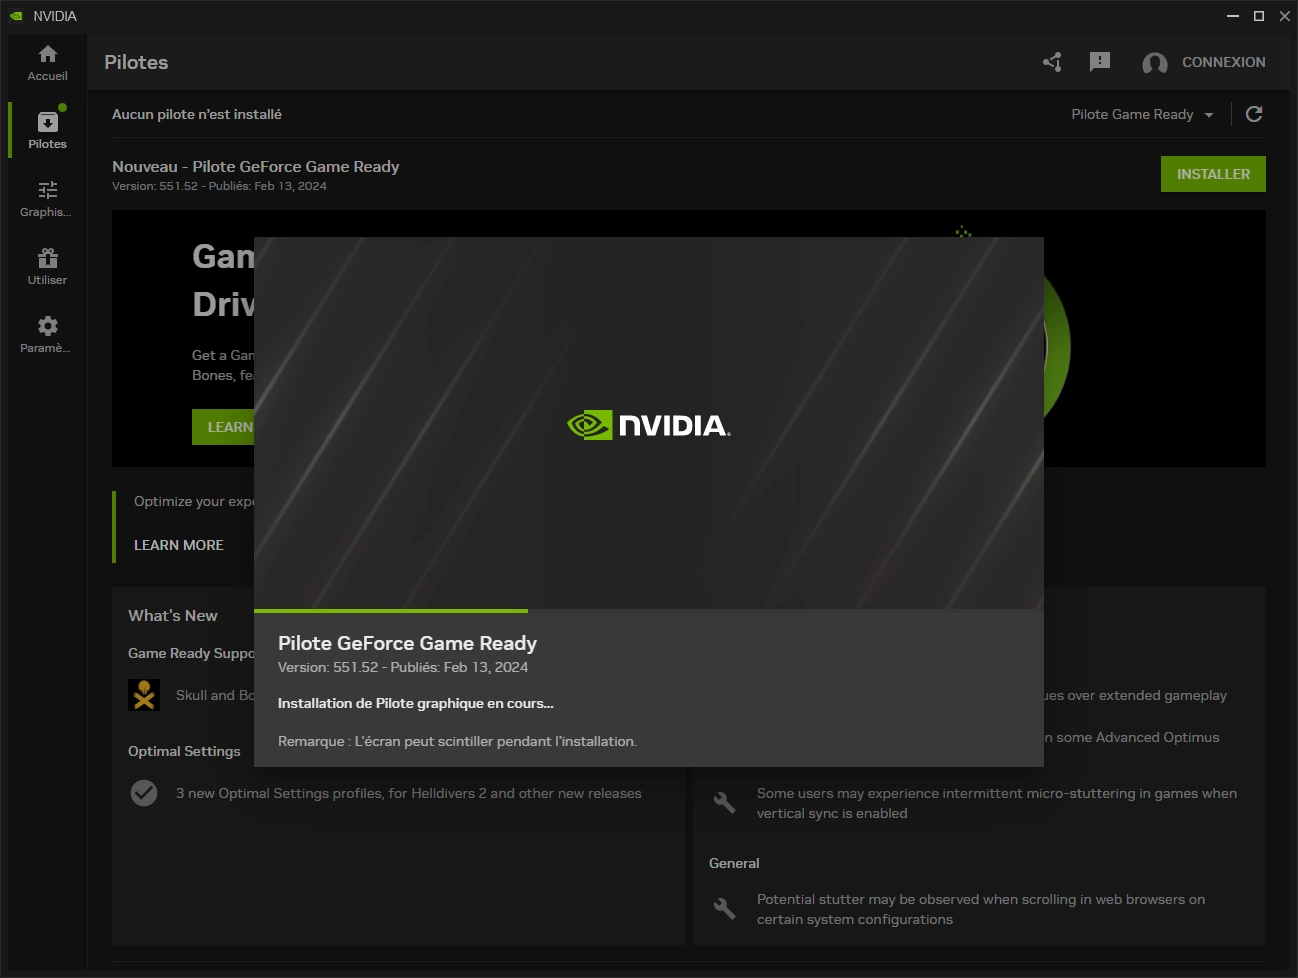Viewport: 1298px width, 978px height.
Task: Click the user avatar icon
Action: (1155, 63)
